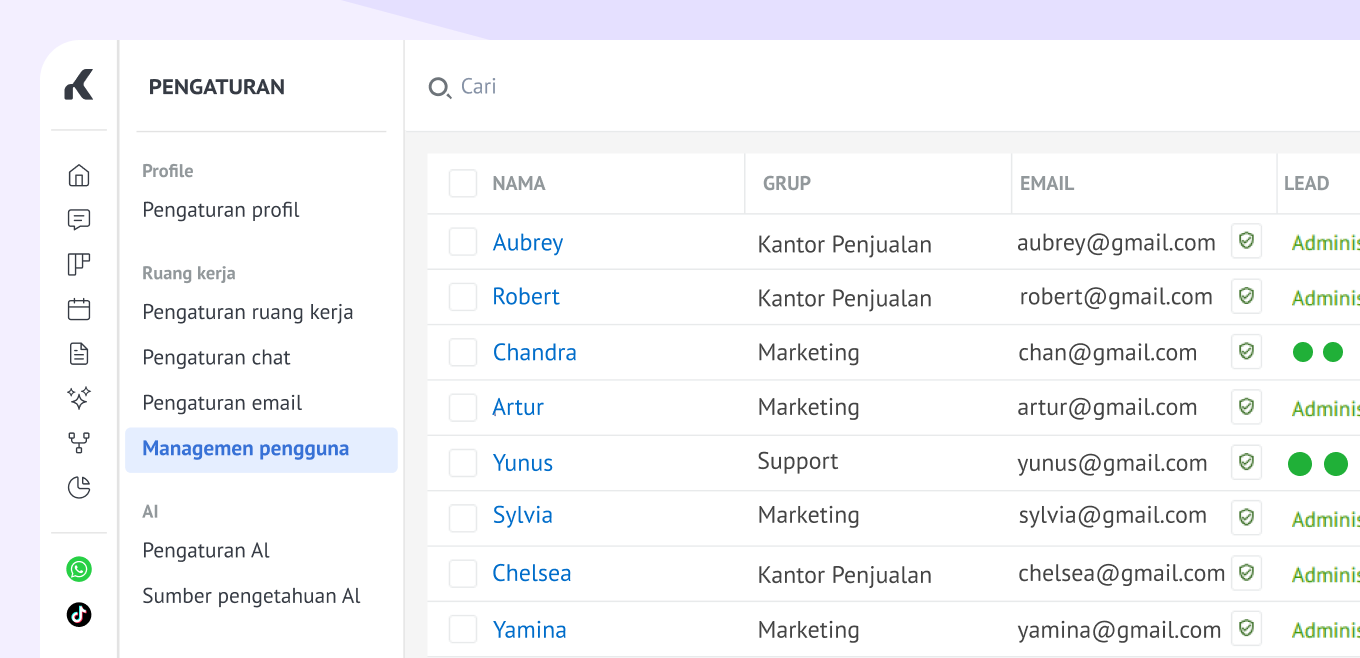1360x658 pixels.
Task: Select all users with header checkbox
Action: (x=463, y=184)
